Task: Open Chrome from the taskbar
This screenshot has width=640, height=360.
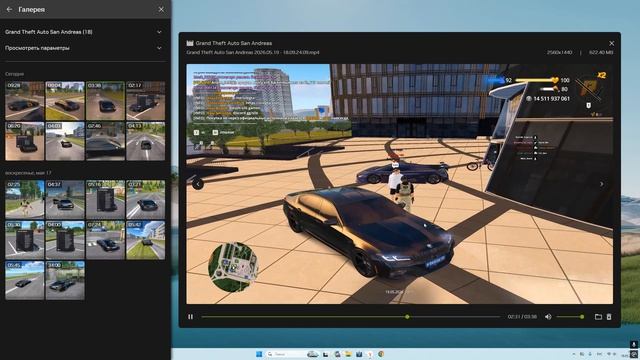Action: pyautogui.click(x=380, y=354)
